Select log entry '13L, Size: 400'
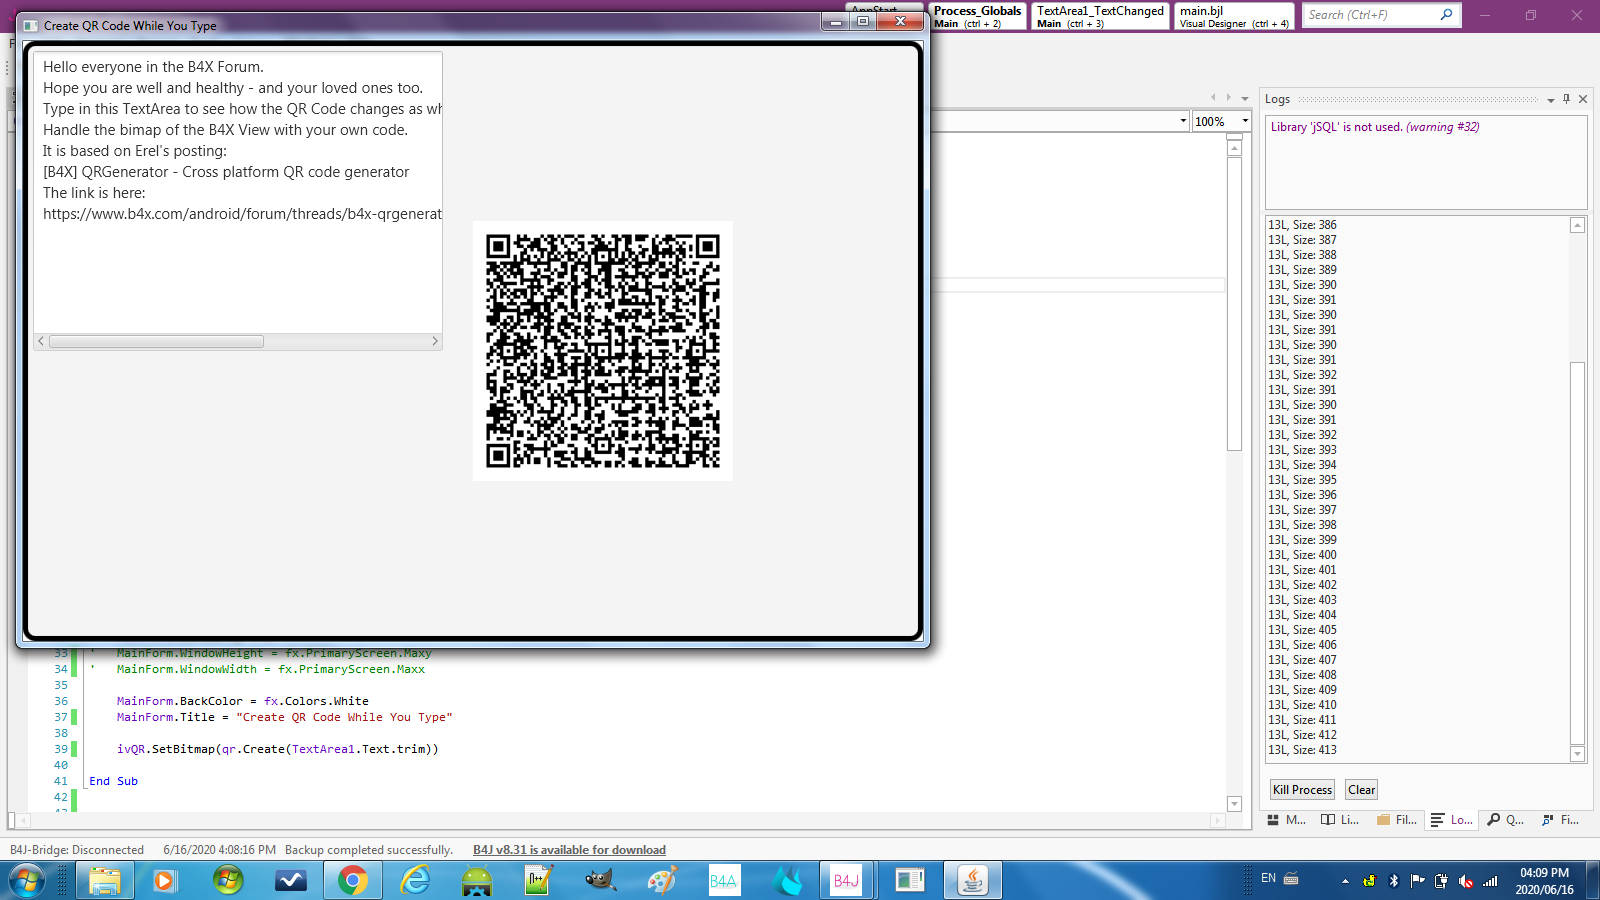Screen dimensions: 1600x900 coord(1302,555)
